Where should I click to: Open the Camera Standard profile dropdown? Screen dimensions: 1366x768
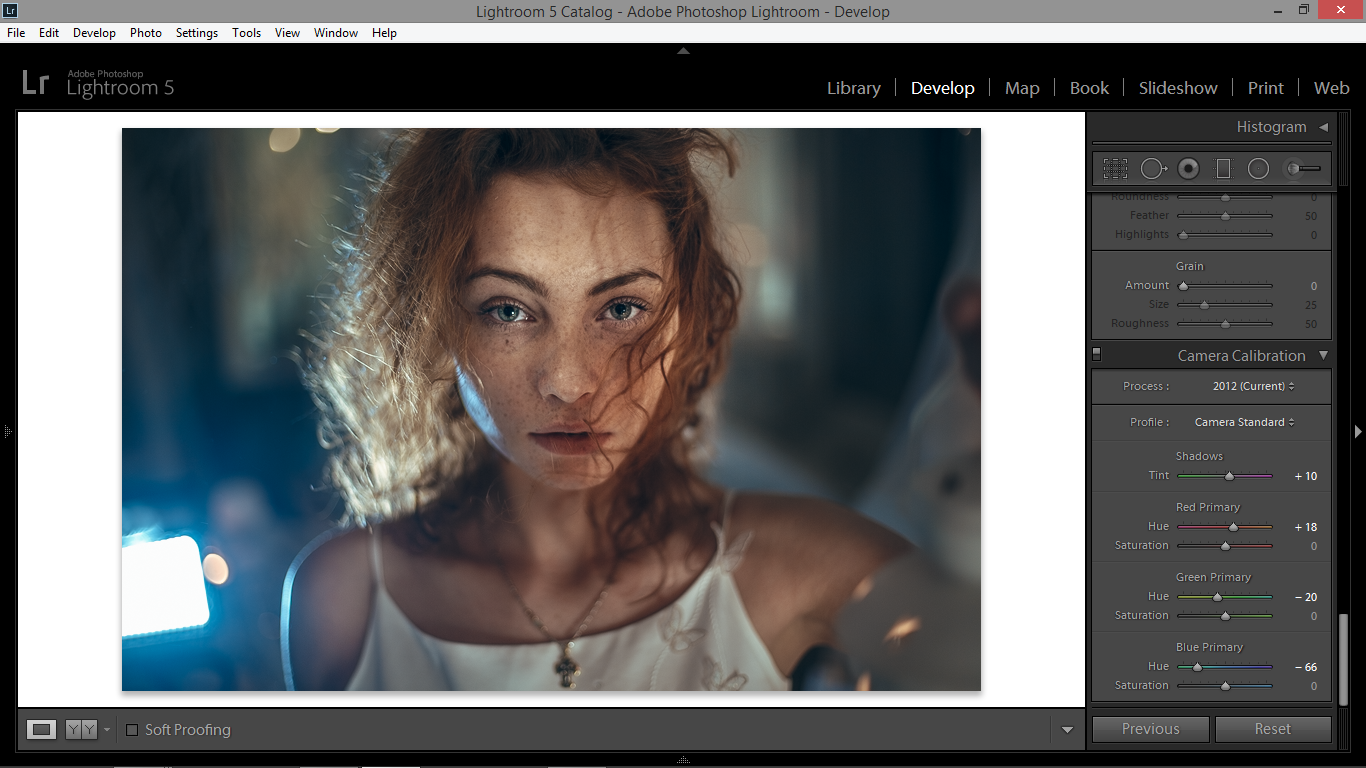coord(1244,422)
